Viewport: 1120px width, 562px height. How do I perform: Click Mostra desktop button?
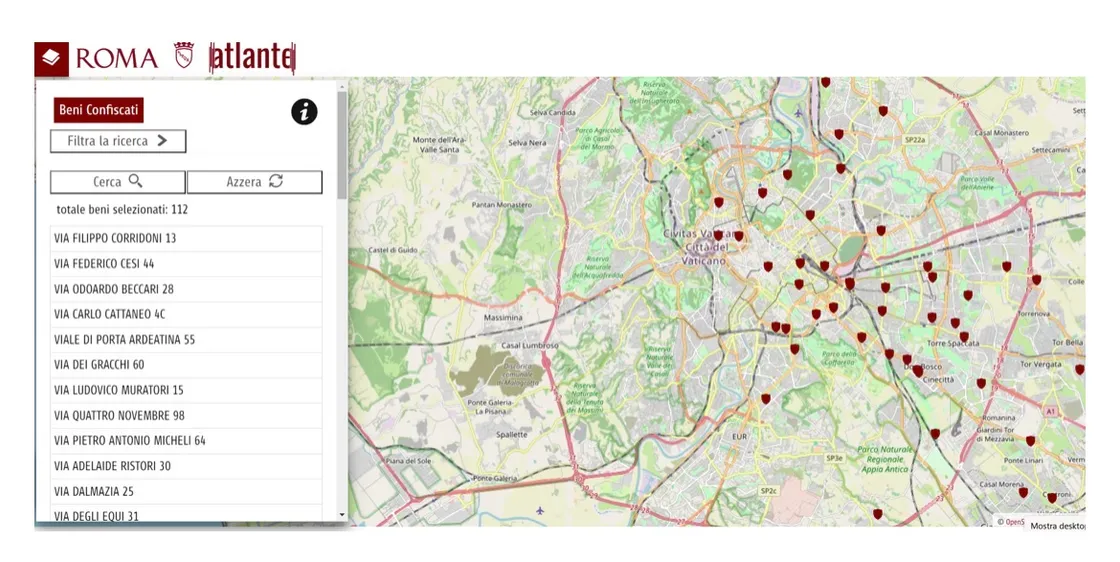point(1056,526)
